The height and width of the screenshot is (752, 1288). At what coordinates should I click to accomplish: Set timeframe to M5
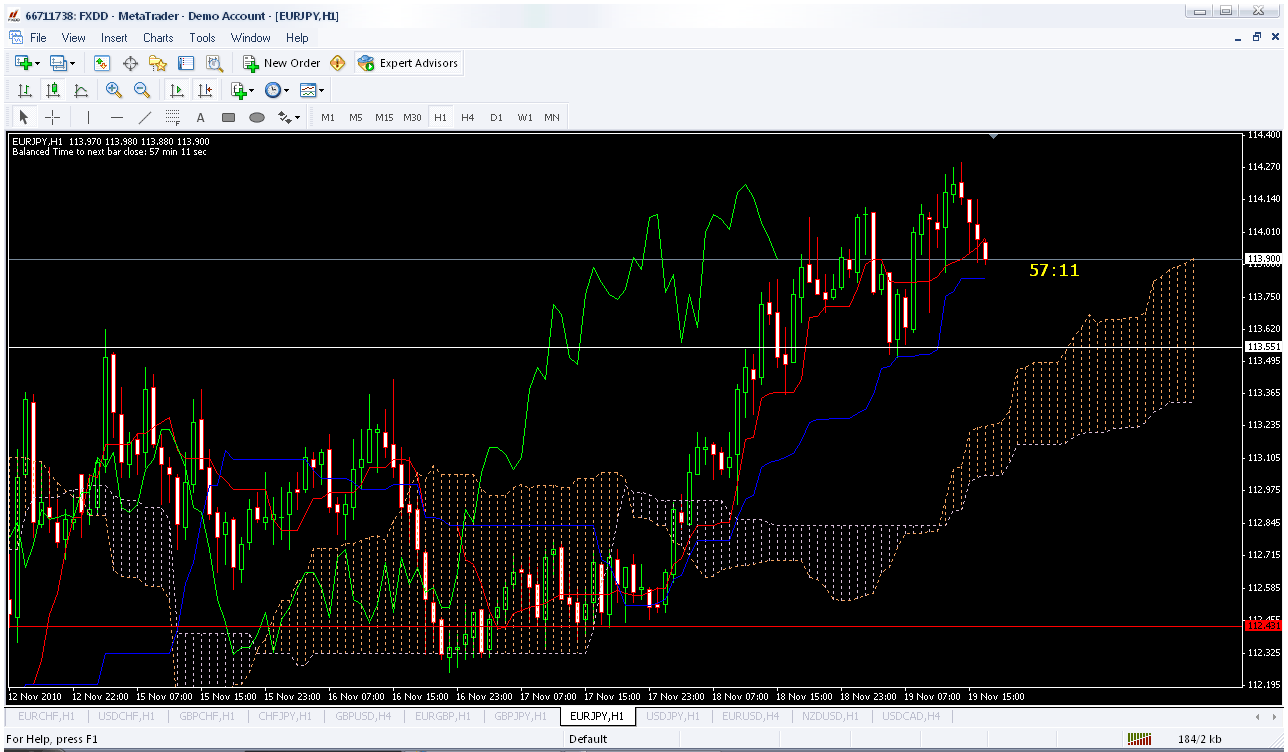[x=356, y=117]
